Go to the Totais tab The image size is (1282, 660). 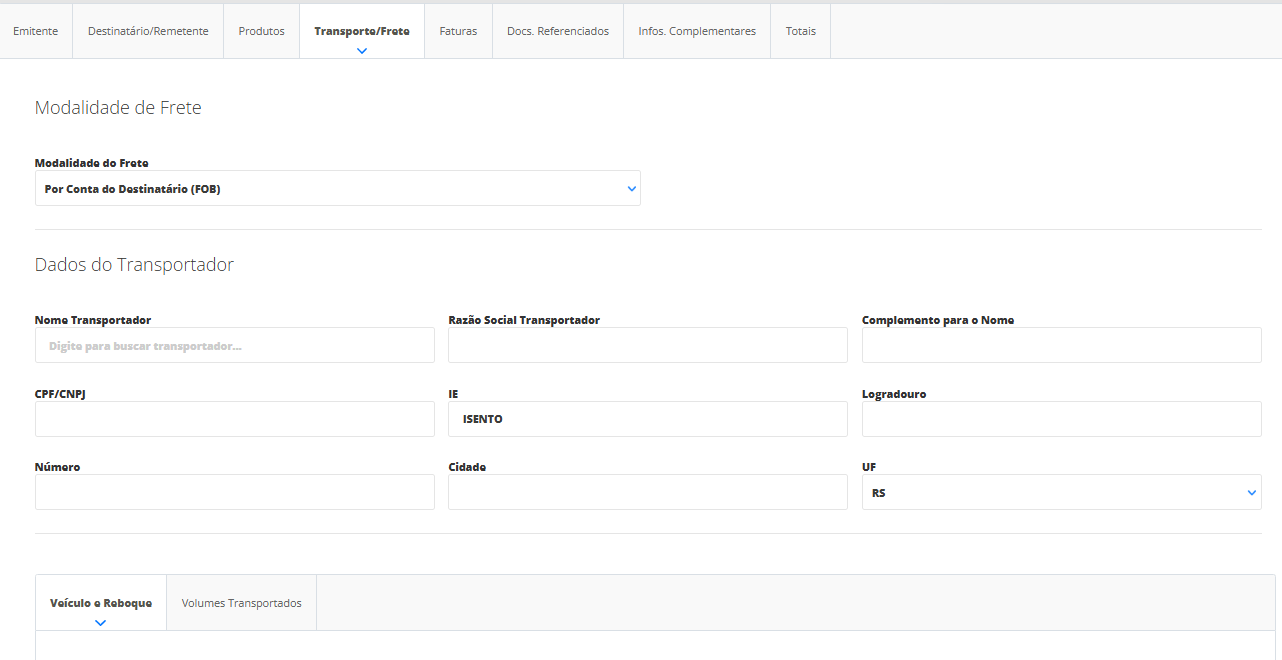[x=800, y=31]
